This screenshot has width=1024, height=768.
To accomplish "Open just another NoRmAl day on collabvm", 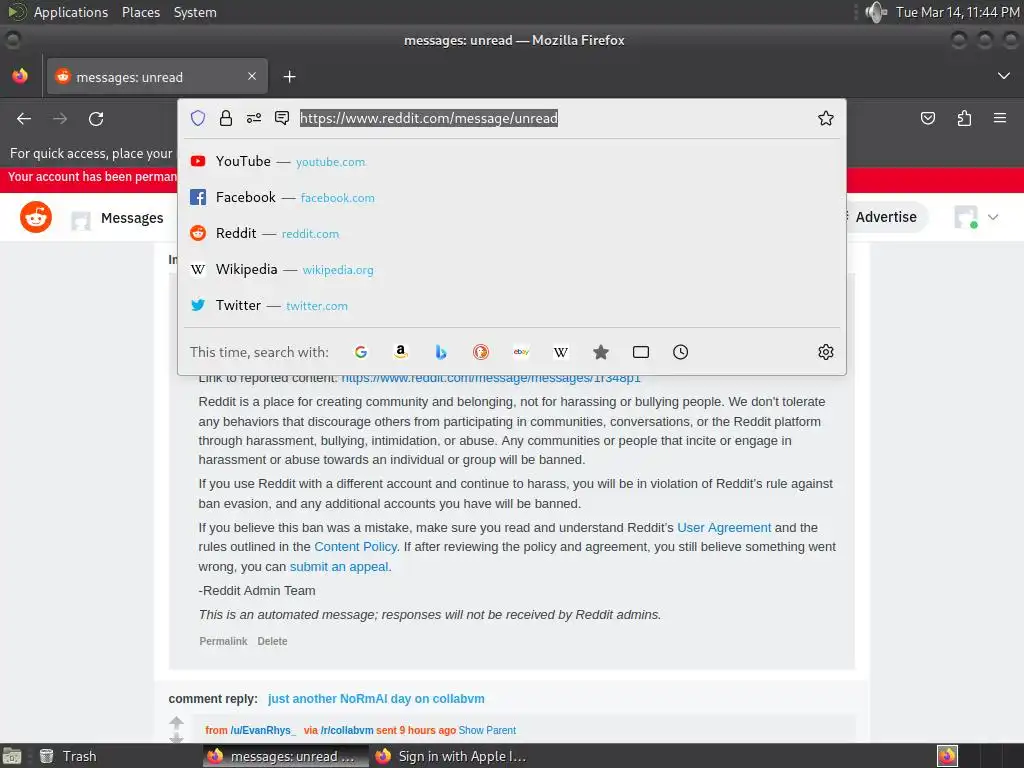I will pos(376,699).
